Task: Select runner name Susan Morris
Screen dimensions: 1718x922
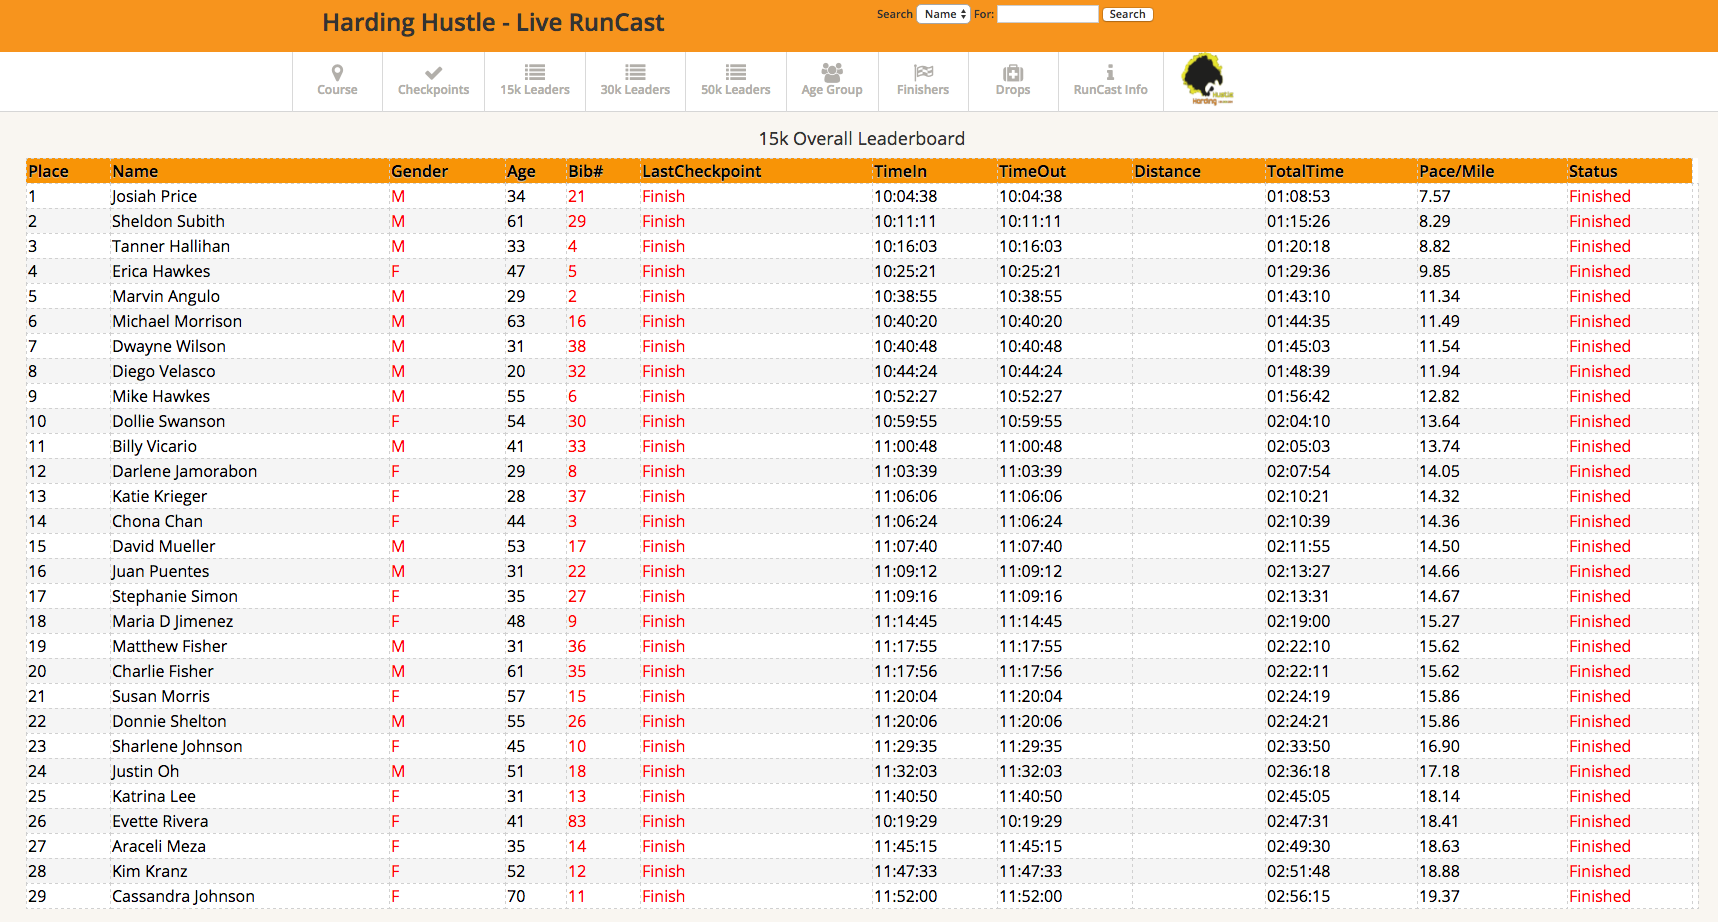Action: pos(161,696)
